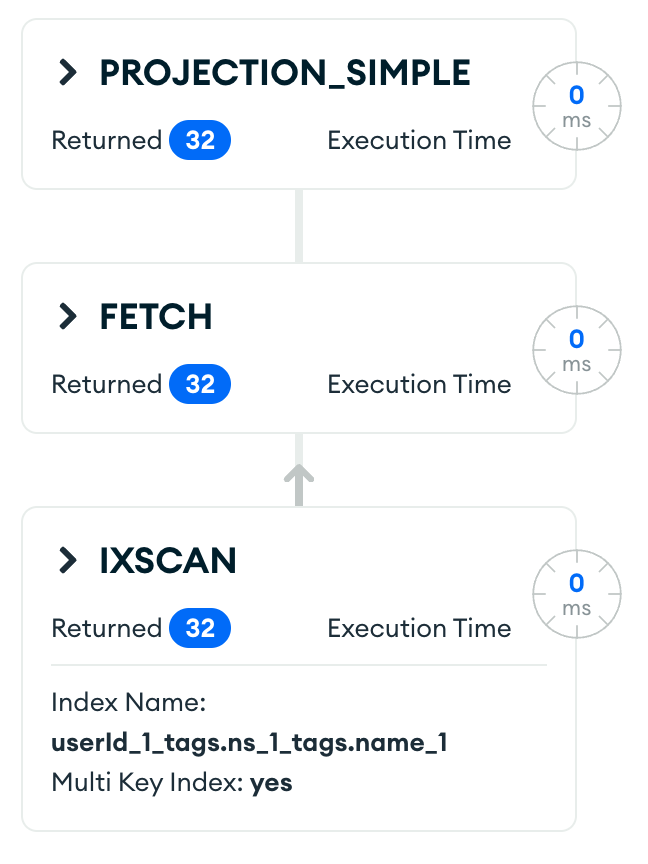
Task: Select the FETCH stage title
Action: pos(156,316)
